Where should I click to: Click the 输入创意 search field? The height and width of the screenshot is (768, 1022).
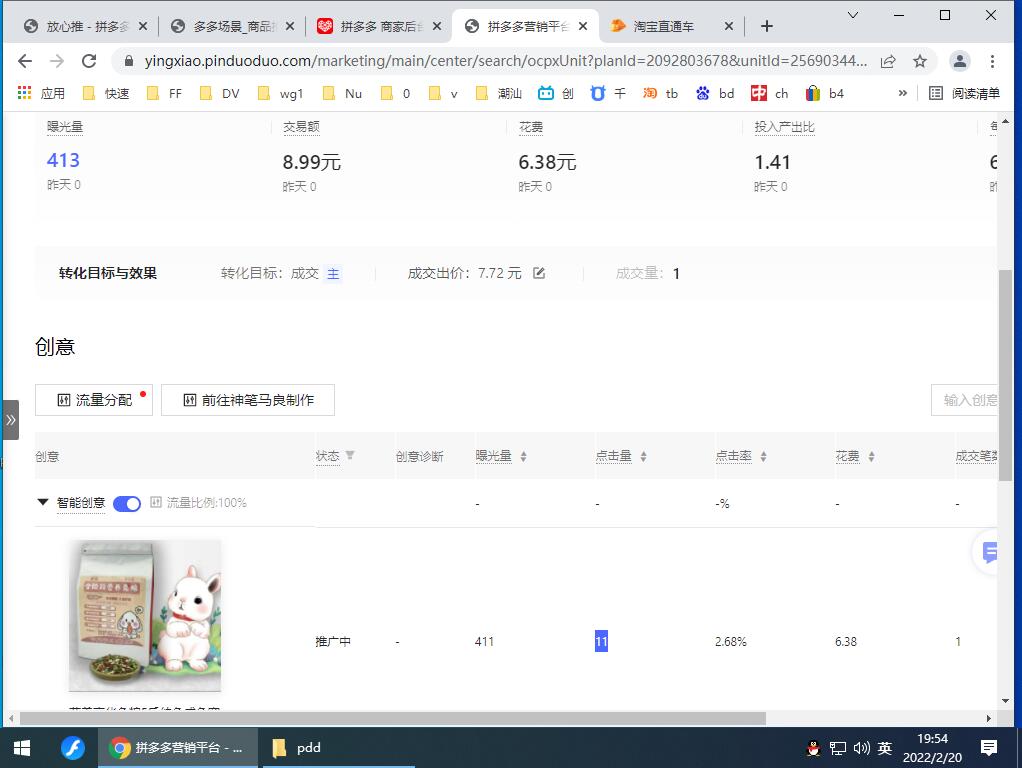[x=964, y=400]
